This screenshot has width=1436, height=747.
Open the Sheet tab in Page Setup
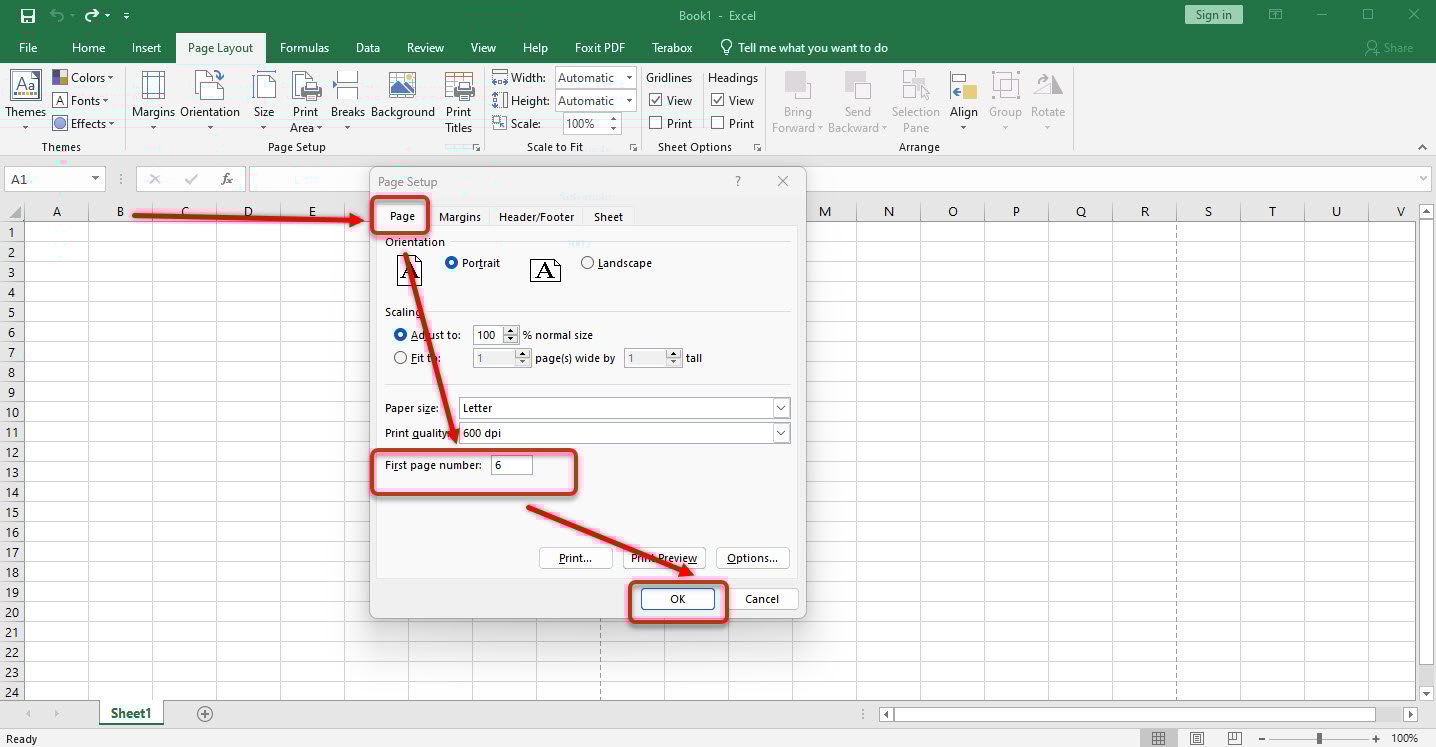click(608, 217)
